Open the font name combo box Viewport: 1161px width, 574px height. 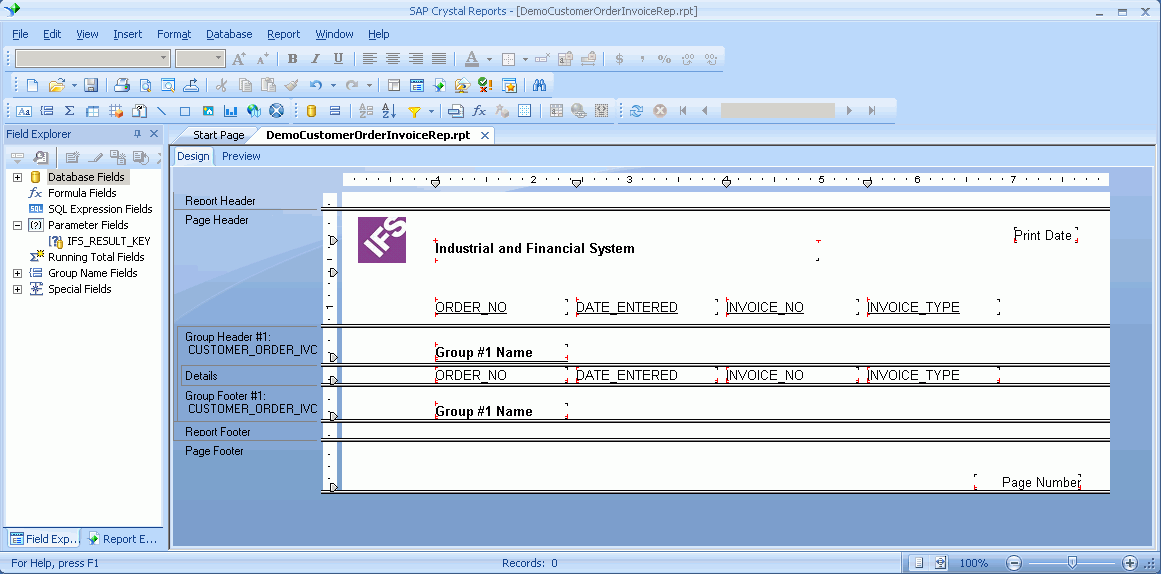click(93, 59)
